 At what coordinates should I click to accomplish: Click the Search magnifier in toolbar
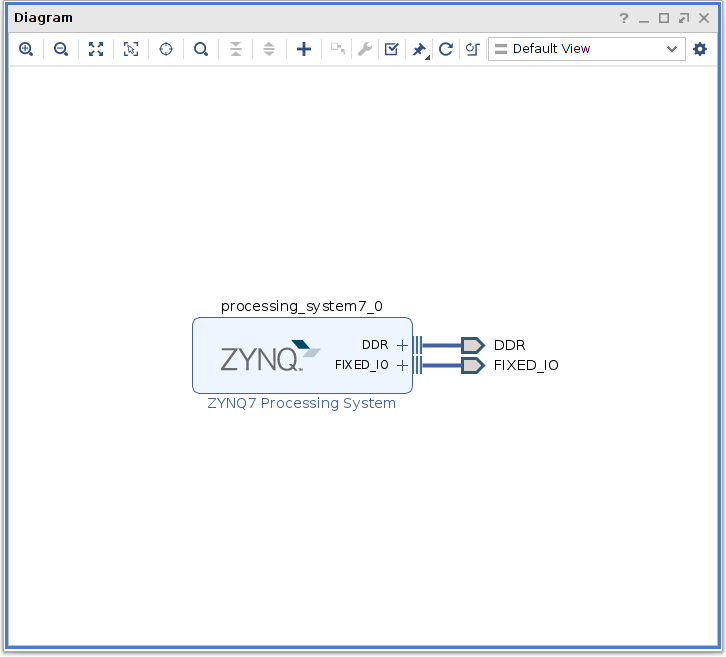click(x=201, y=49)
